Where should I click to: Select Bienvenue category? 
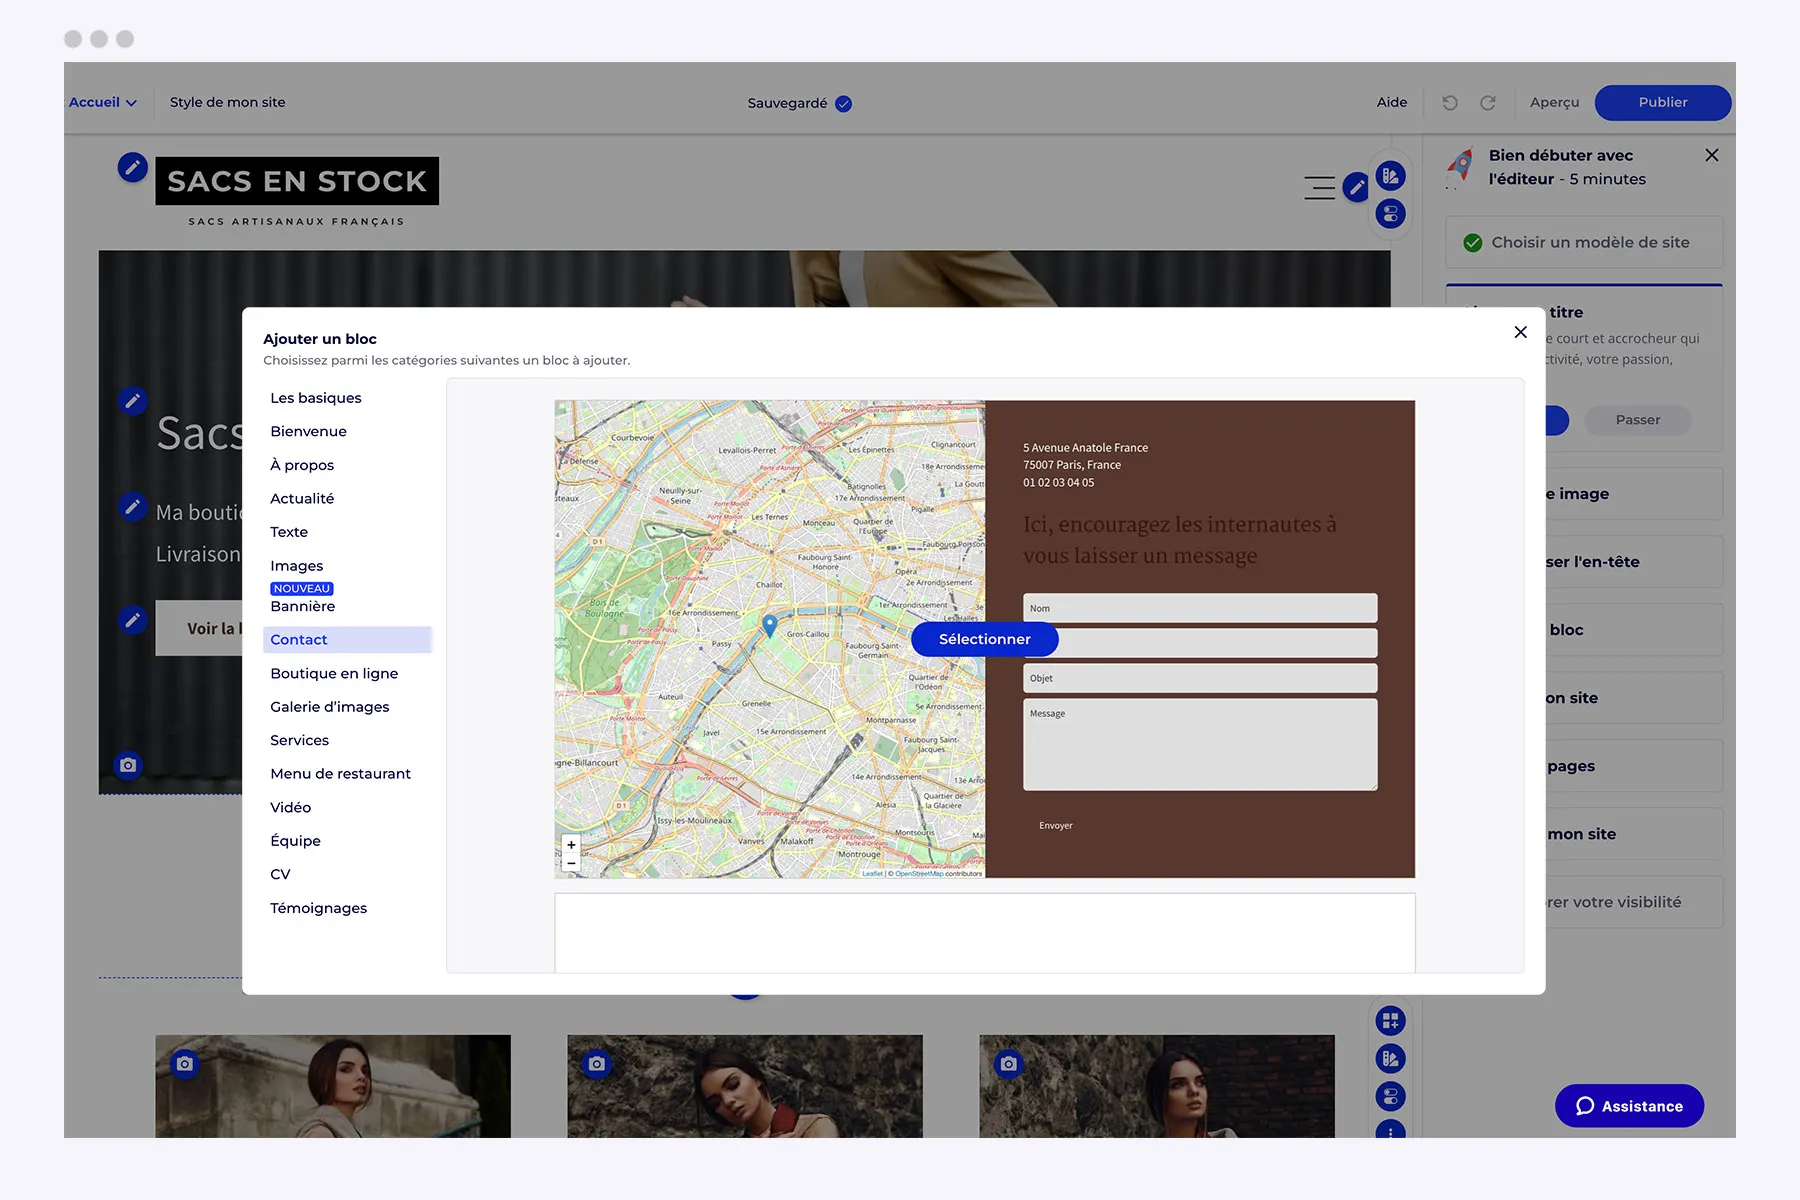point(308,431)
